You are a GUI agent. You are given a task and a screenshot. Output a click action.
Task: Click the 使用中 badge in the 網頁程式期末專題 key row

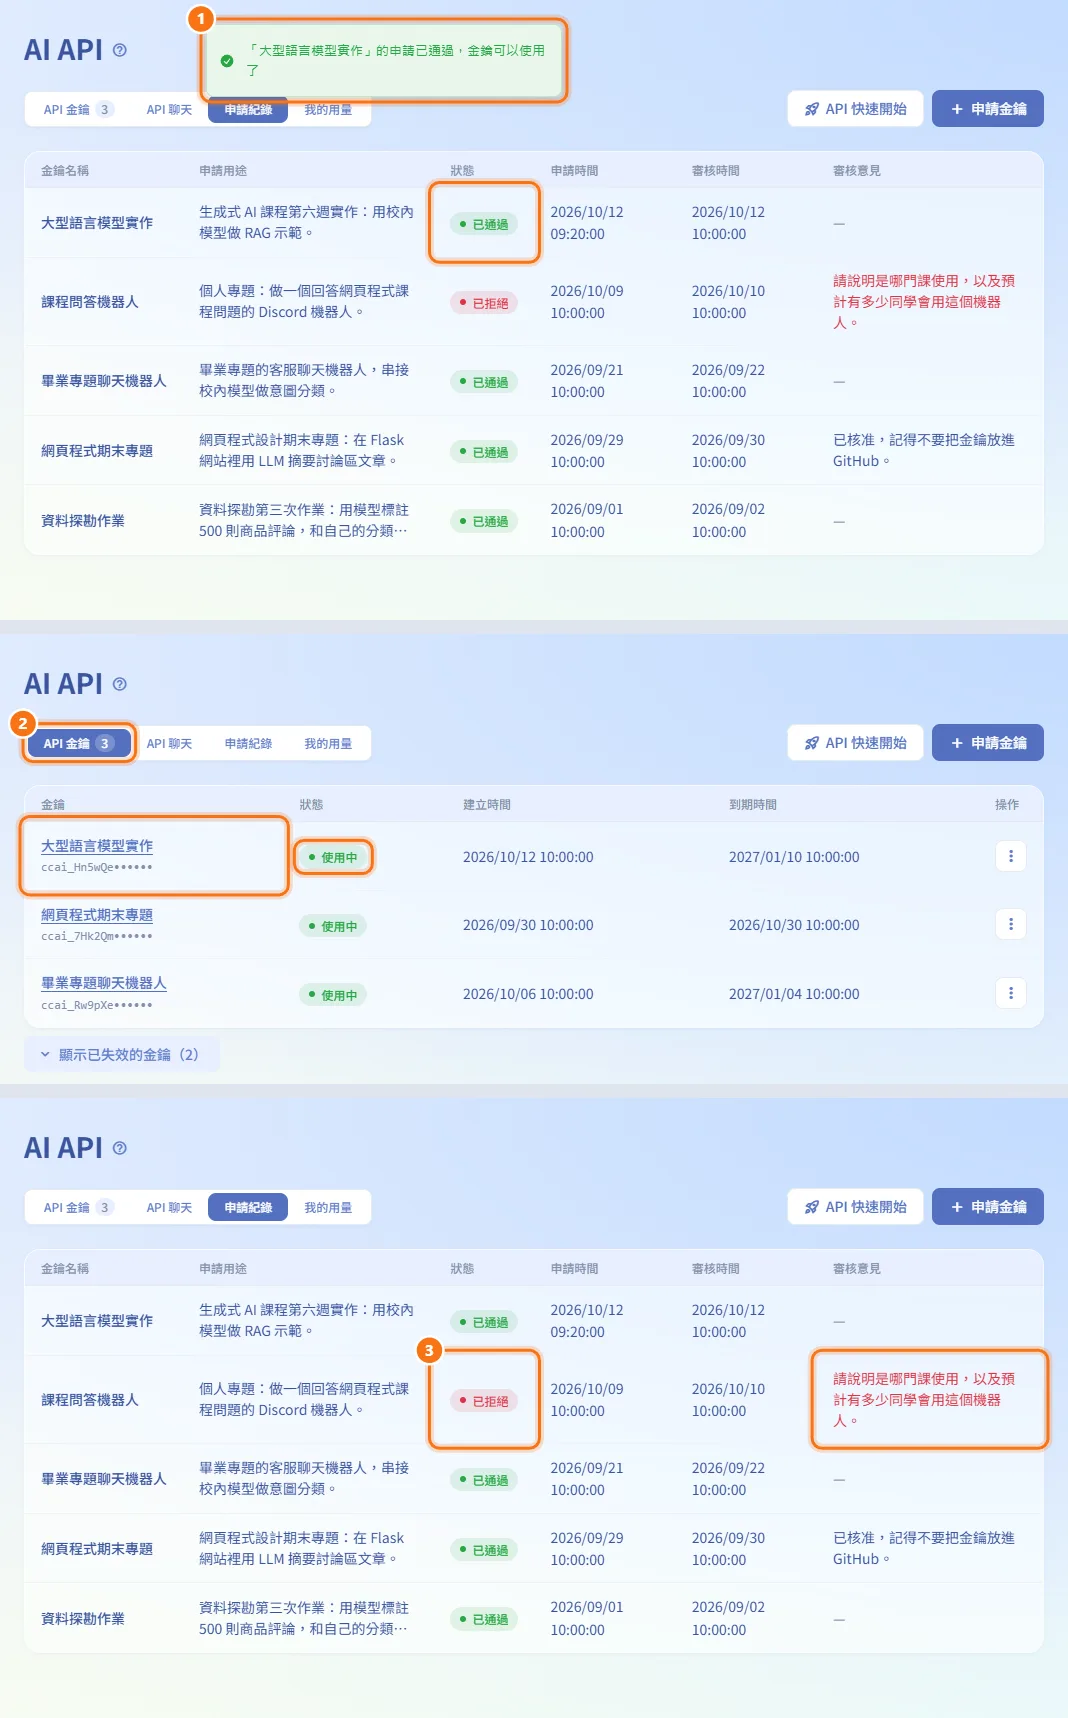pyautogui.click(x=333, y=926)
